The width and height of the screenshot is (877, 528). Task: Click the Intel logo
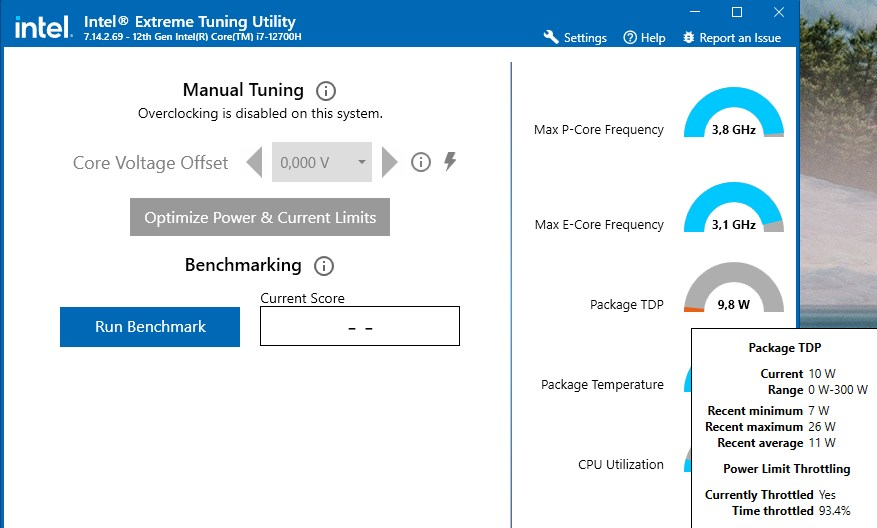click(43, 27)
